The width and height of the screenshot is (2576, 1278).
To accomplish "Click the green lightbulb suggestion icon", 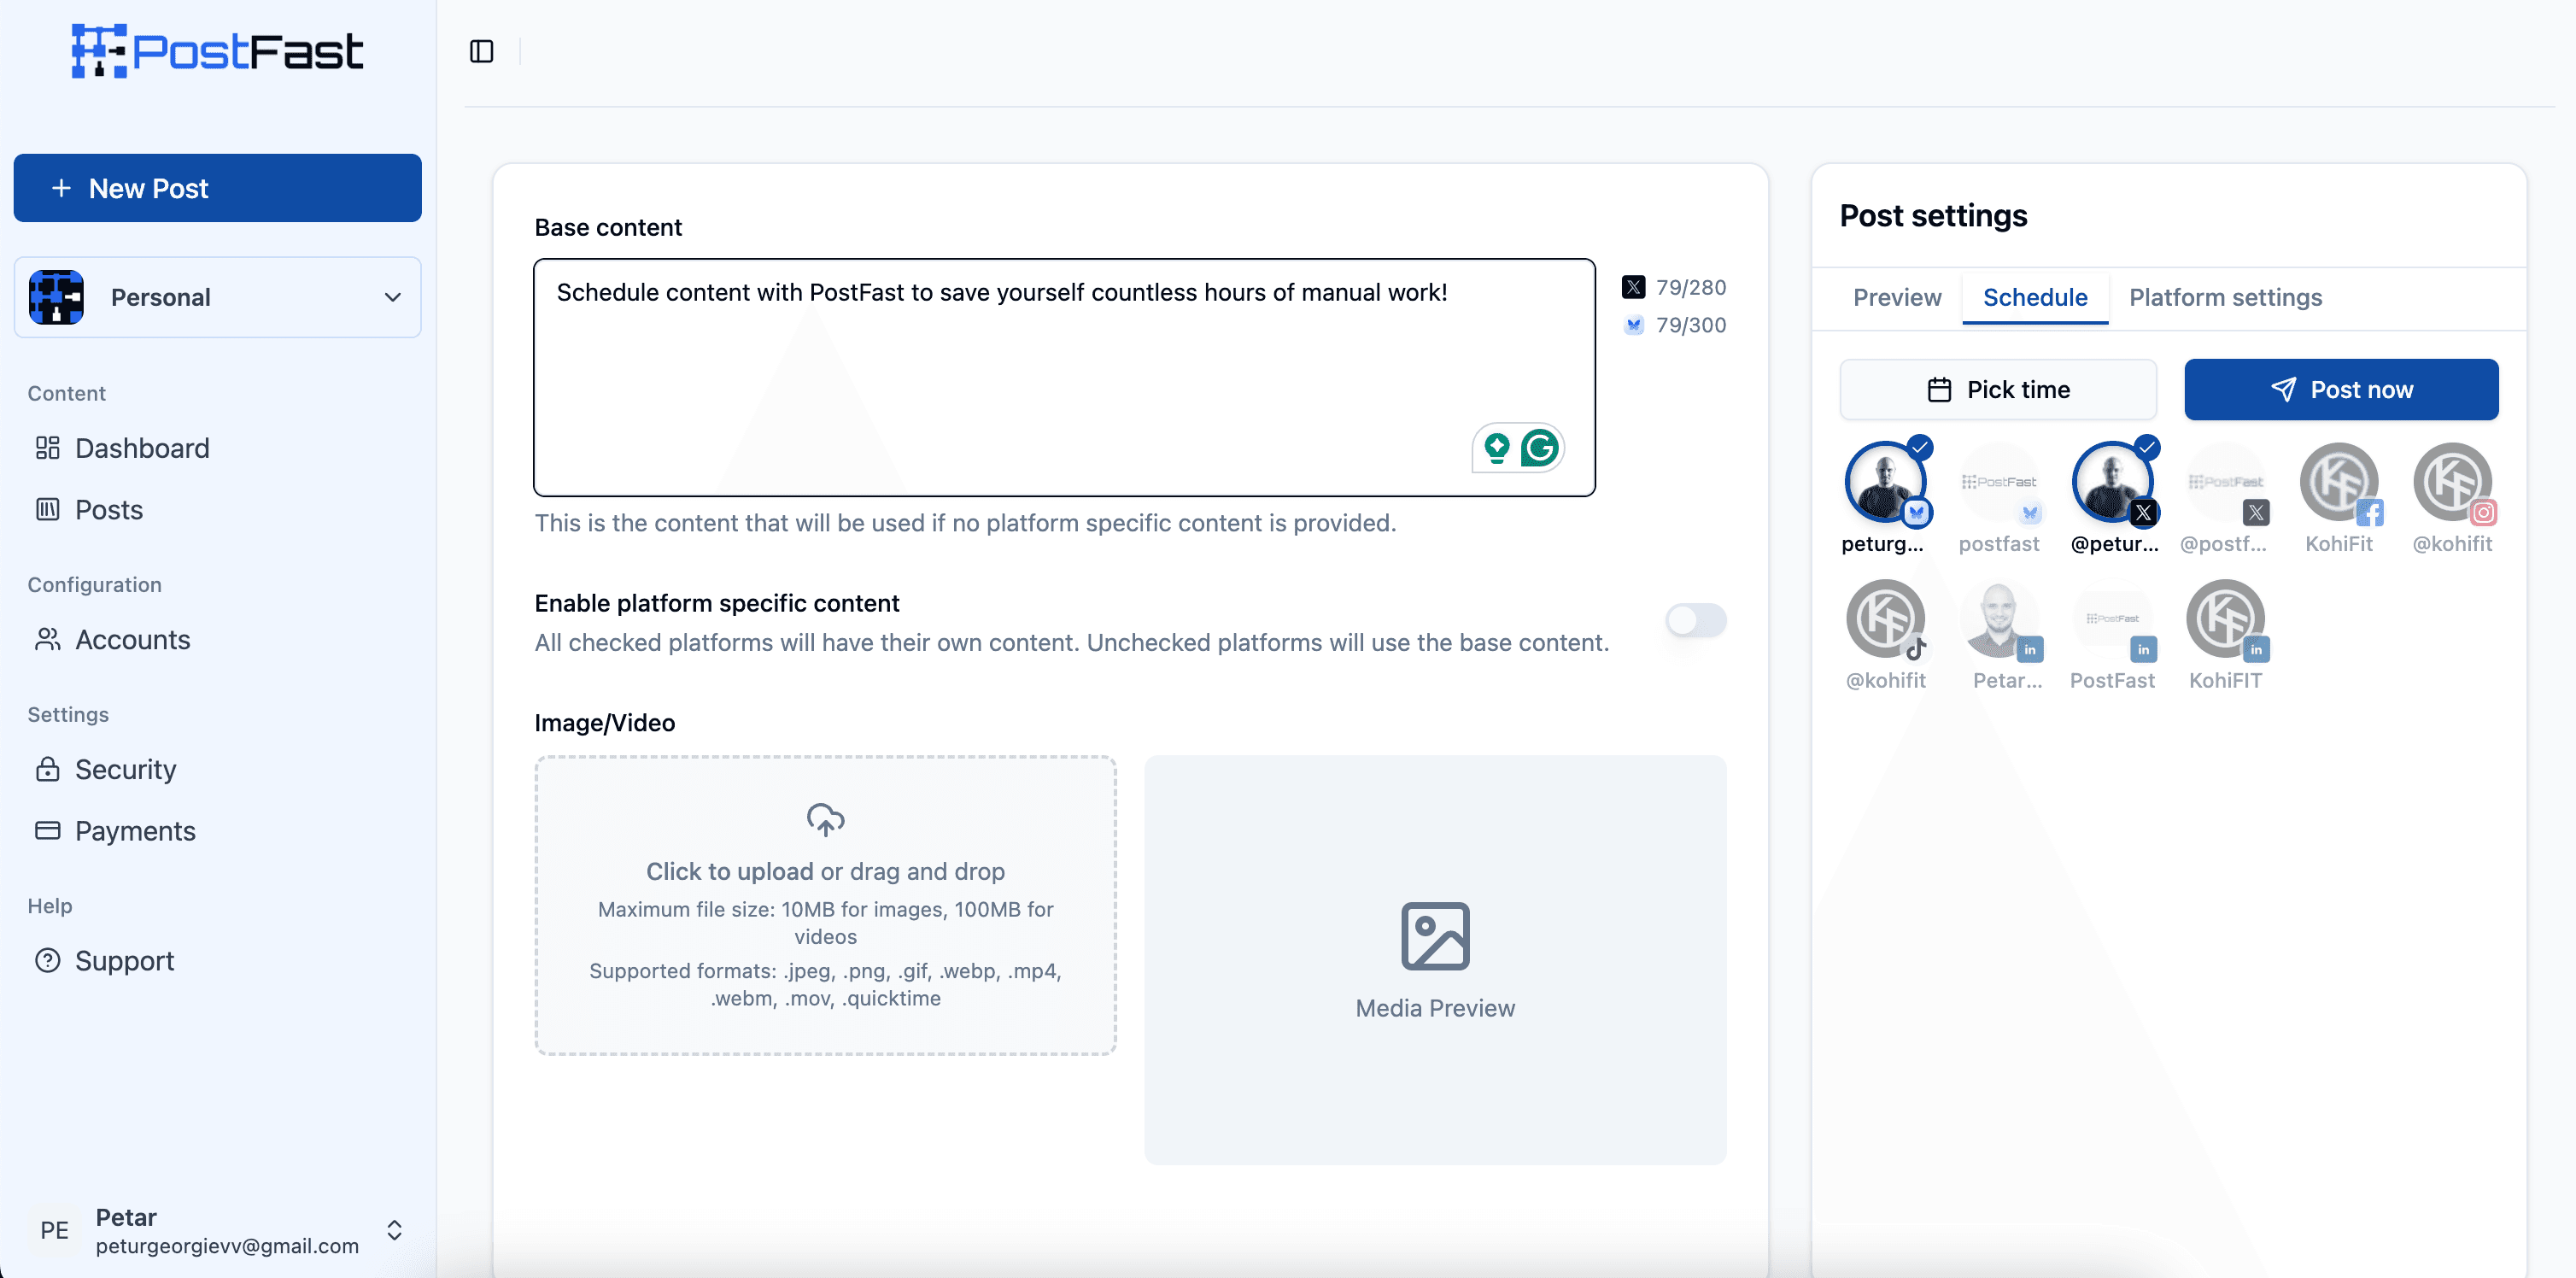I will pyautogui.click(x=1497, y=447).
